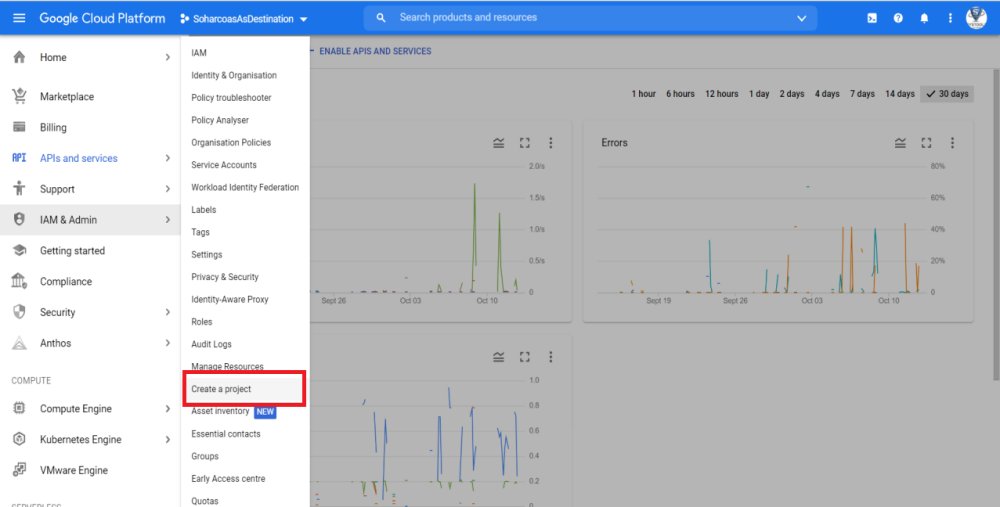Click the Compute Engine chip icon
Screen dimensions: 1000x507
pos(19,408)
